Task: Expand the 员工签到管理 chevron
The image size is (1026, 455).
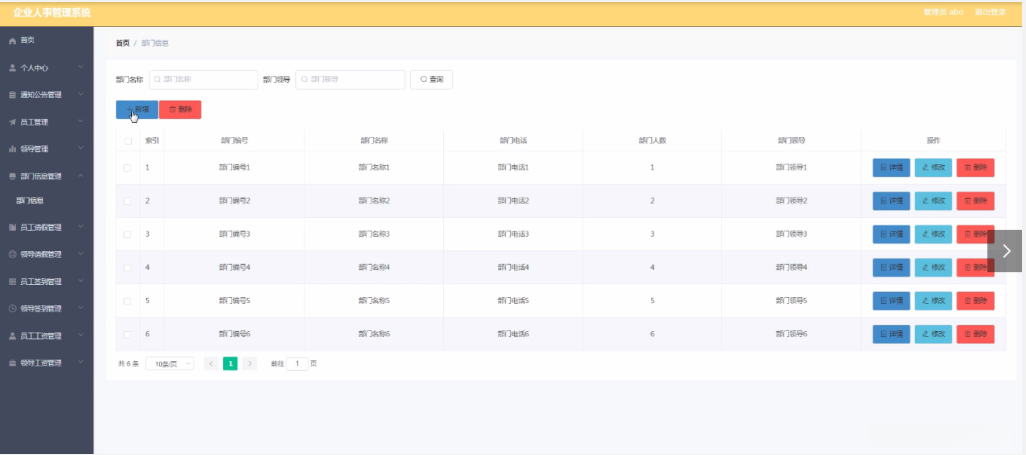Action: 80,281
